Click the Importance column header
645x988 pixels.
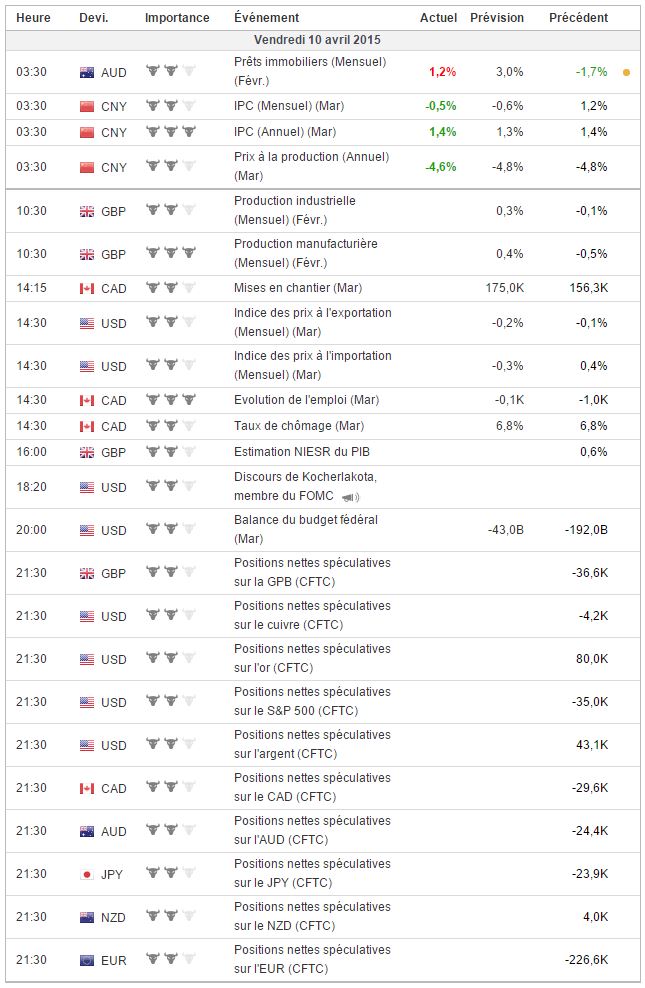click(177, 18)
